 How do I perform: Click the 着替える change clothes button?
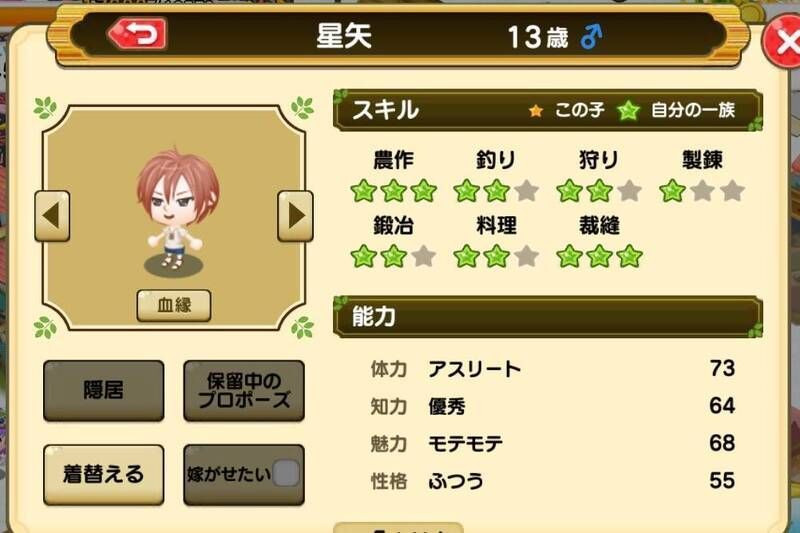point(104,474)
